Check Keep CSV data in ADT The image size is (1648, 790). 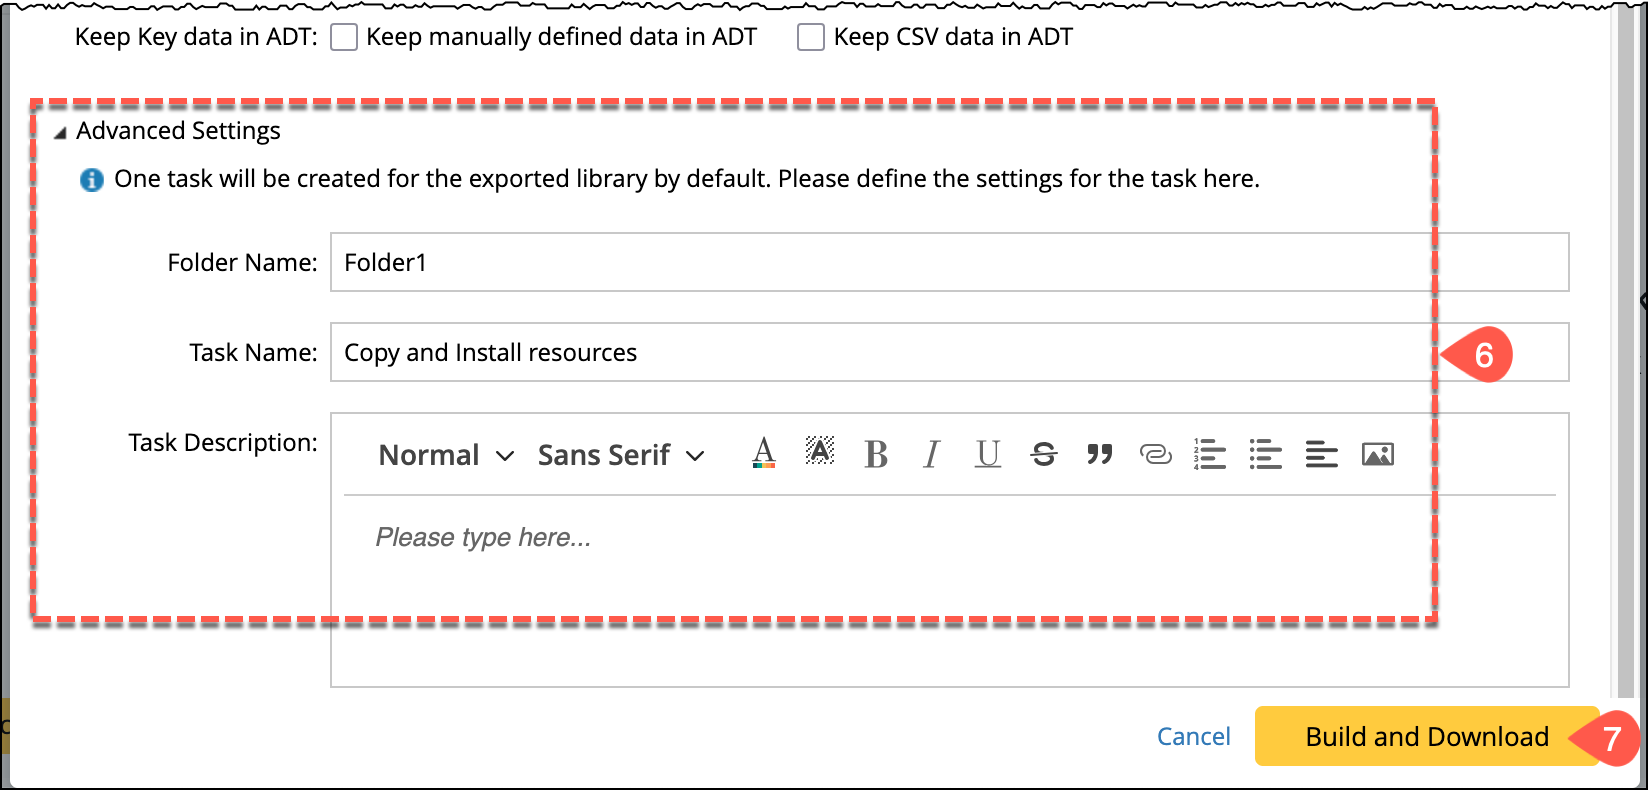coord(811,37)
